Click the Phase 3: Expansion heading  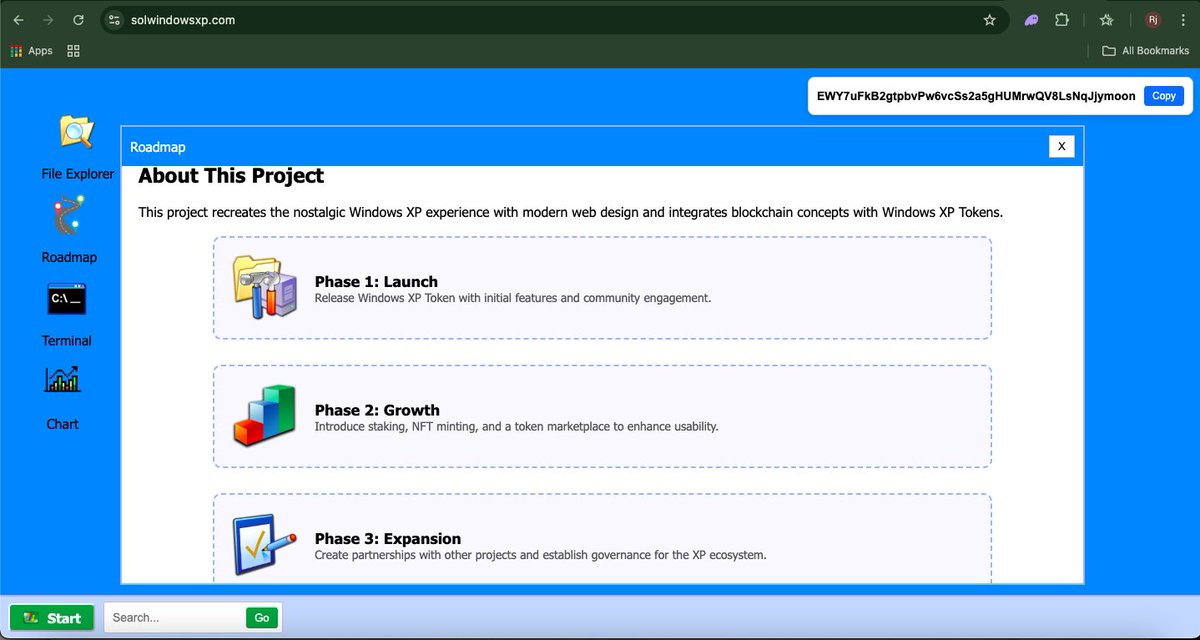[388, 538]
